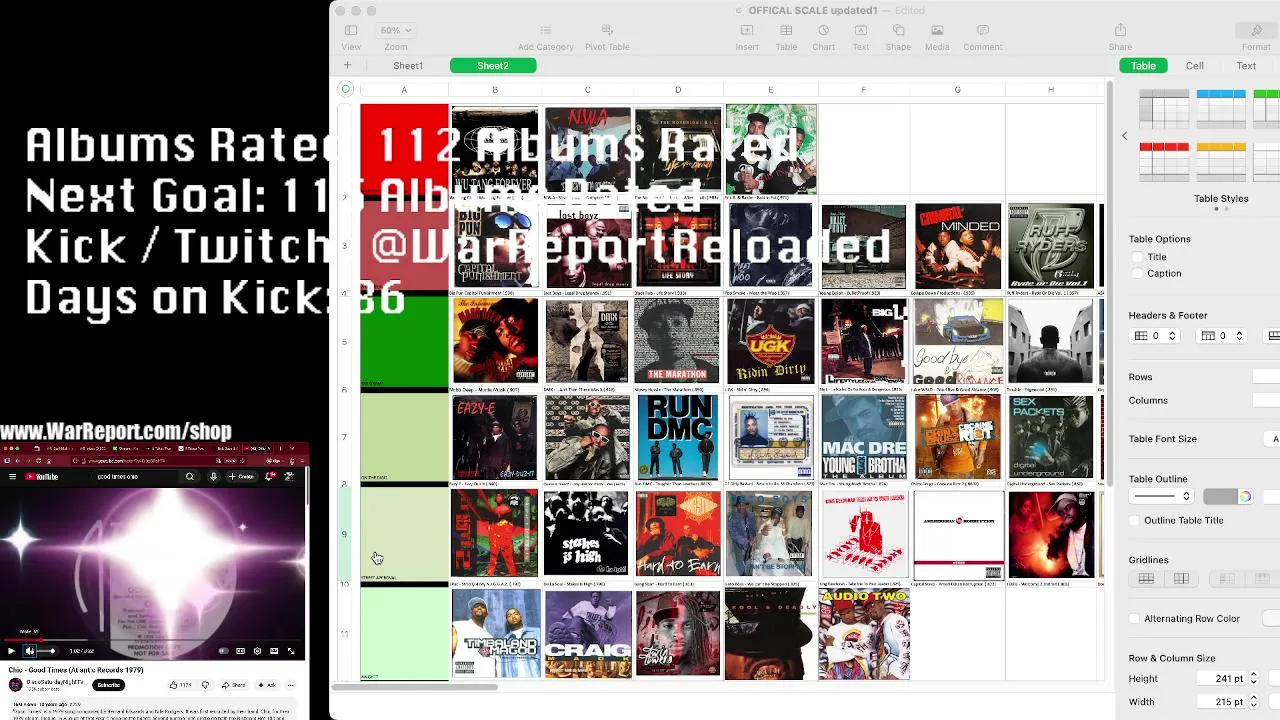This screenshot has height=720, width=1280.
Task: Enable the table Caption checkbox
Action: [x=1138, y=273]
